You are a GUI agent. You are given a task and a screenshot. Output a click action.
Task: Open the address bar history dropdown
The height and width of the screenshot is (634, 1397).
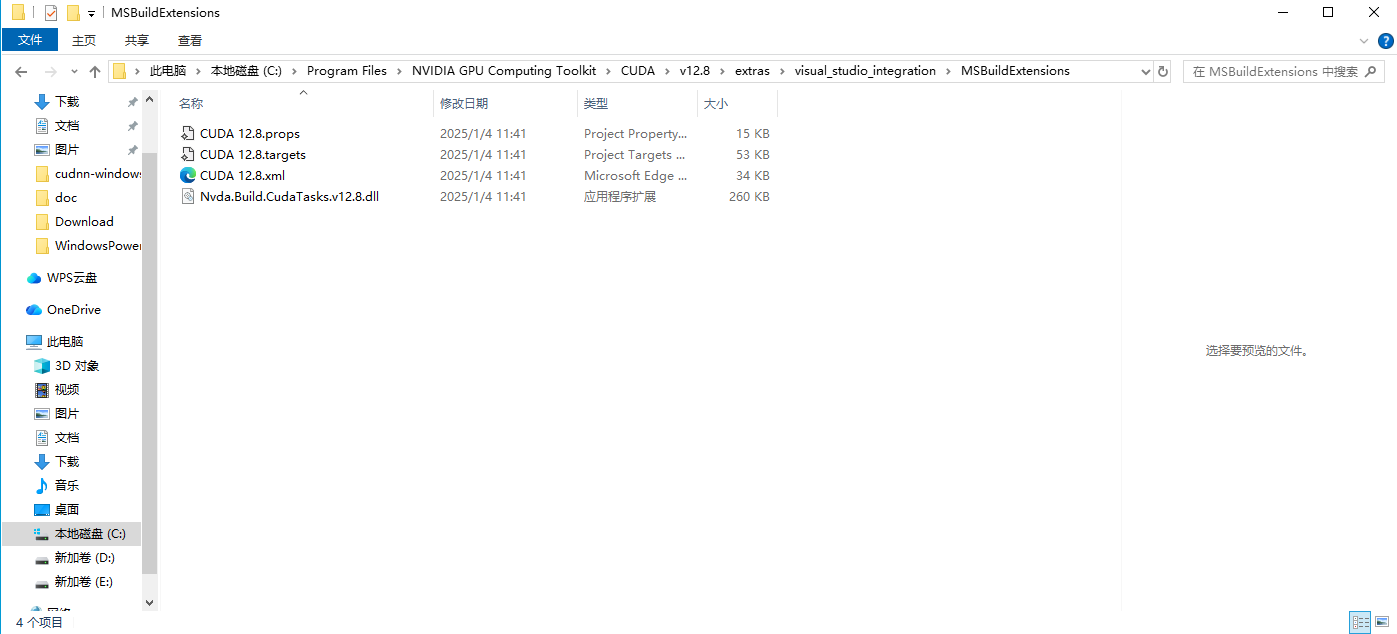(x=1146, y=71)
